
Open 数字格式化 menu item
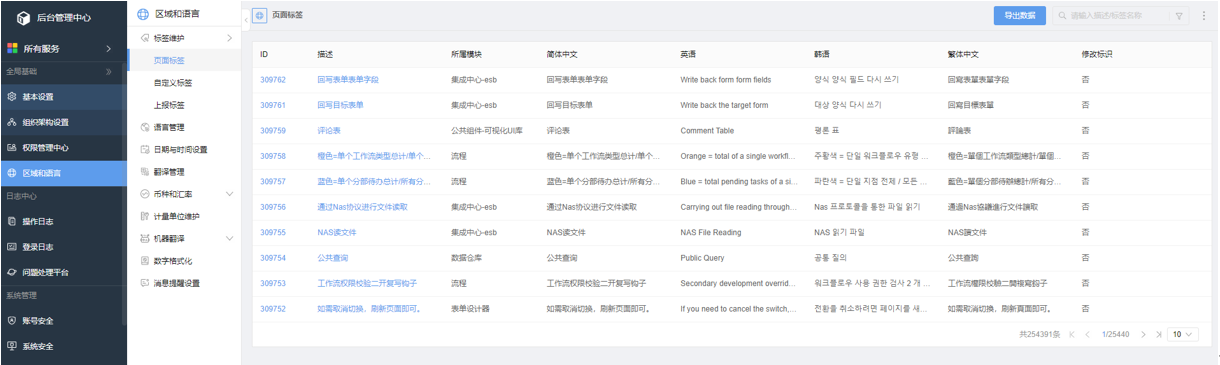pyautogui.click(x=185, y=261)
